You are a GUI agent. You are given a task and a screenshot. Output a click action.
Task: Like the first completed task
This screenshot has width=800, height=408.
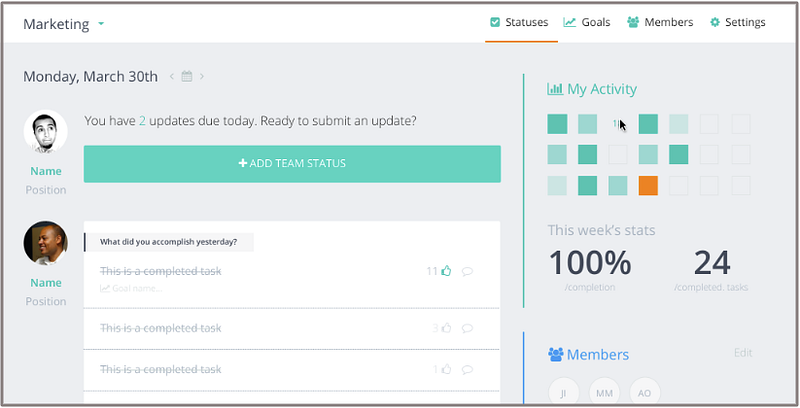pos(446,271)
